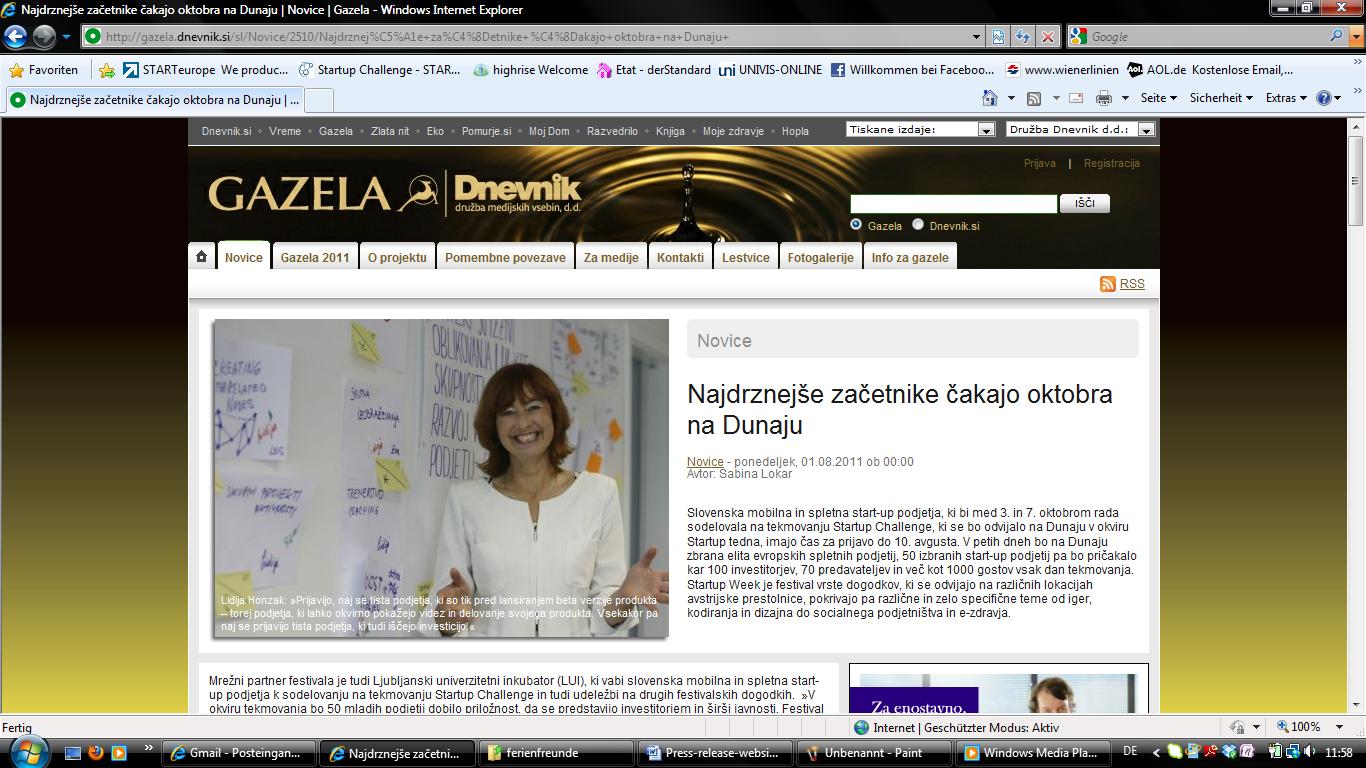
Task: Select the Gazela search radio button
Action: [856, 225]
